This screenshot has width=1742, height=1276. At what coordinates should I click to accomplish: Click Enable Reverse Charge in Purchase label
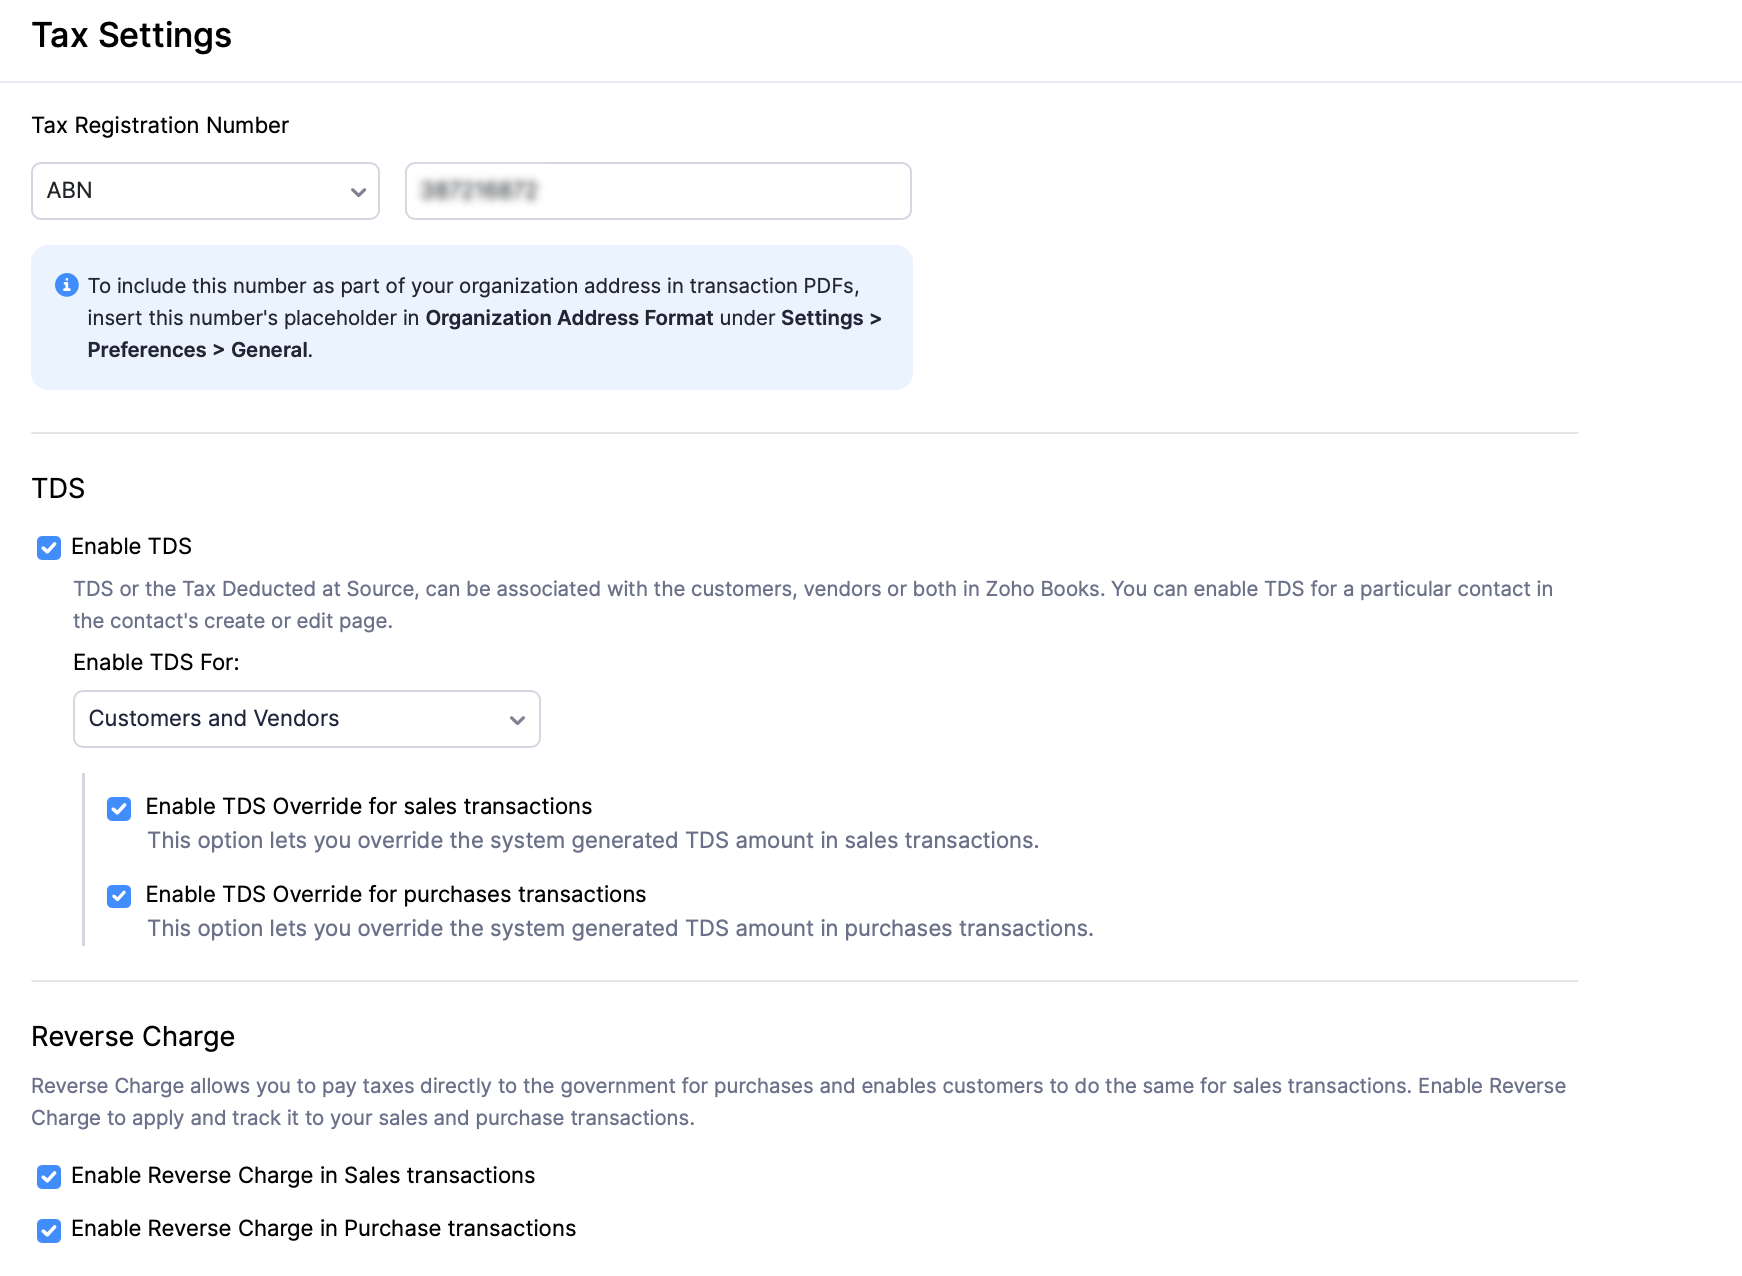[x=324, y=1228]
